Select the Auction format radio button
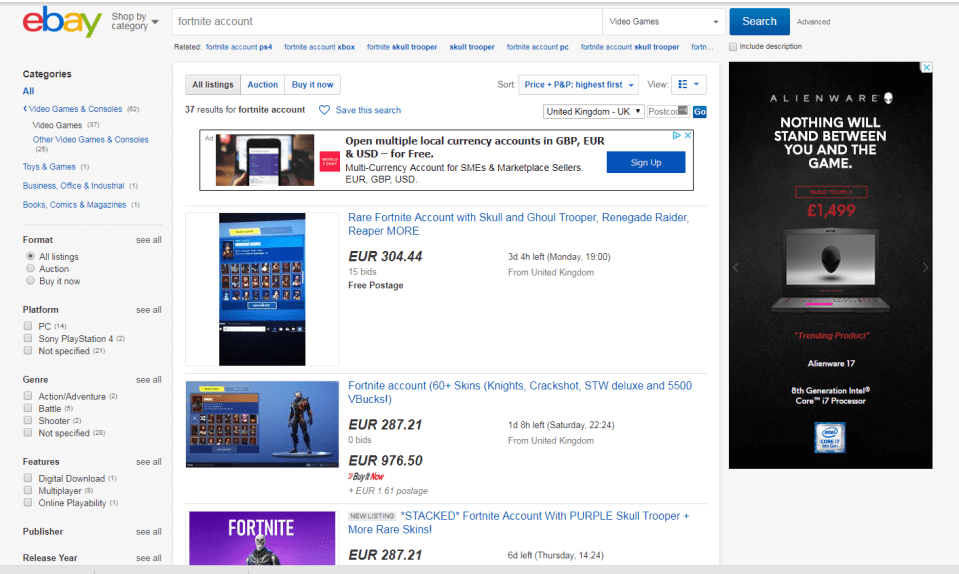 [x=30, y=268]
